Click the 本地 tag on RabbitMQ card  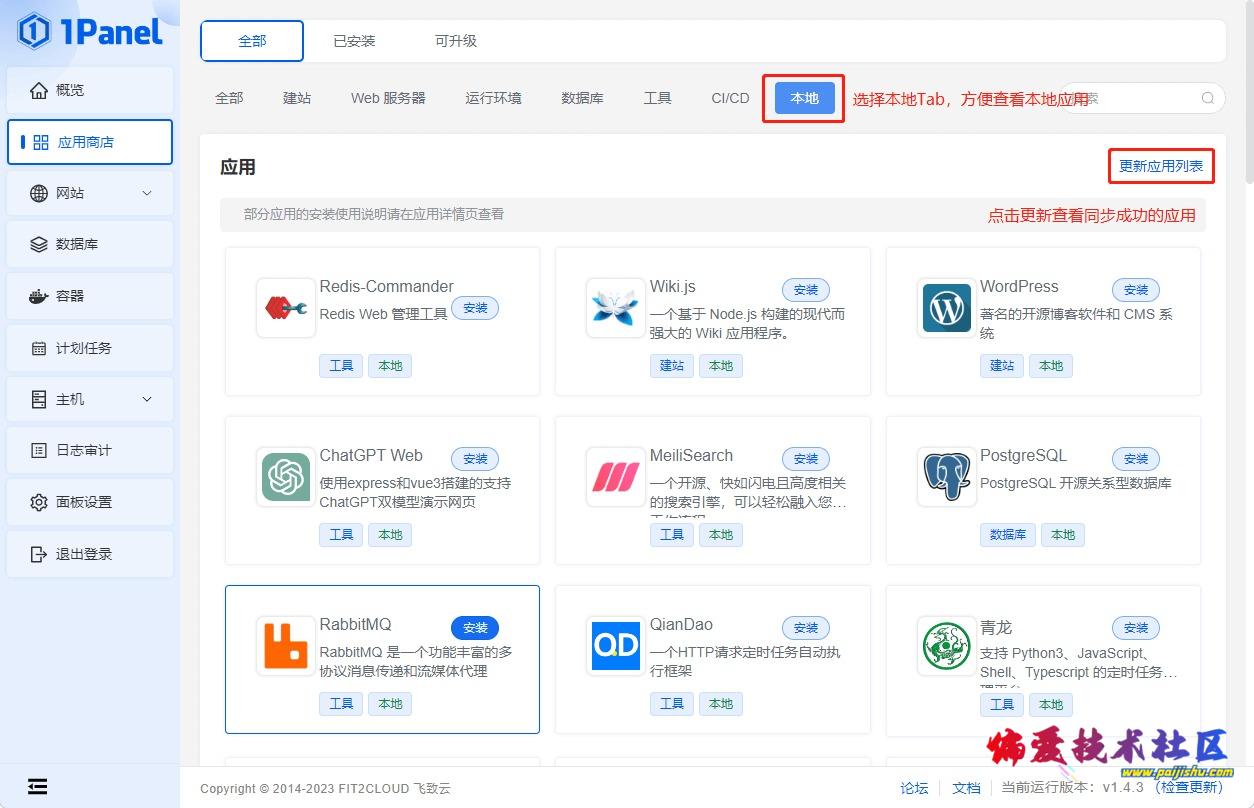click(390, 704)
